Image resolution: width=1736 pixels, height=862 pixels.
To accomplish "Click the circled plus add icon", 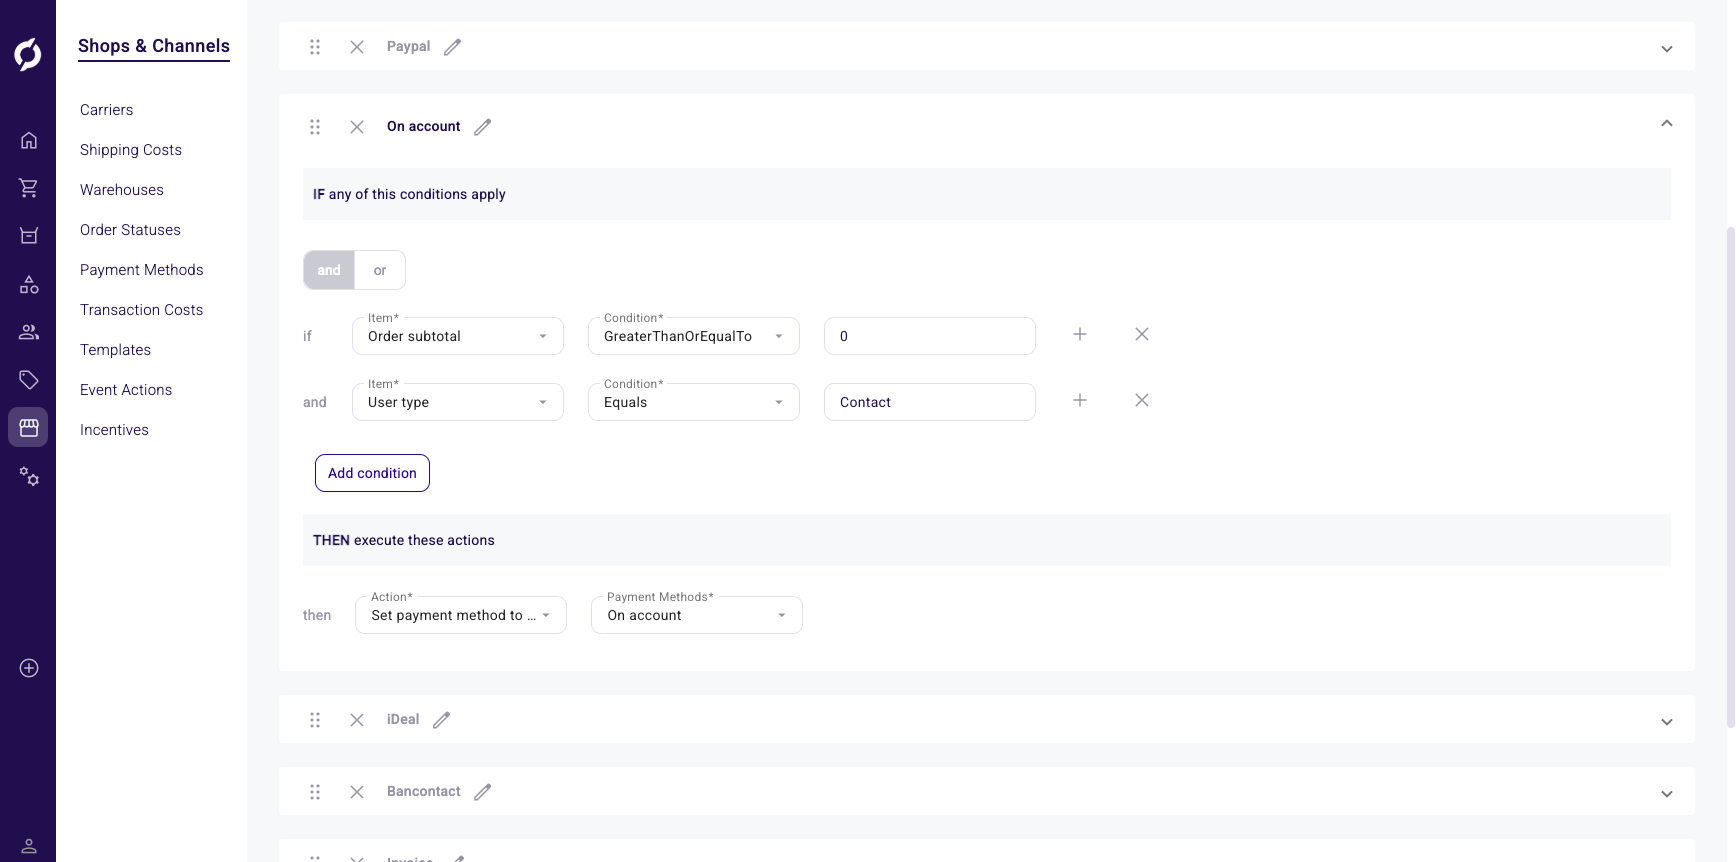I will tap(29, 668).
